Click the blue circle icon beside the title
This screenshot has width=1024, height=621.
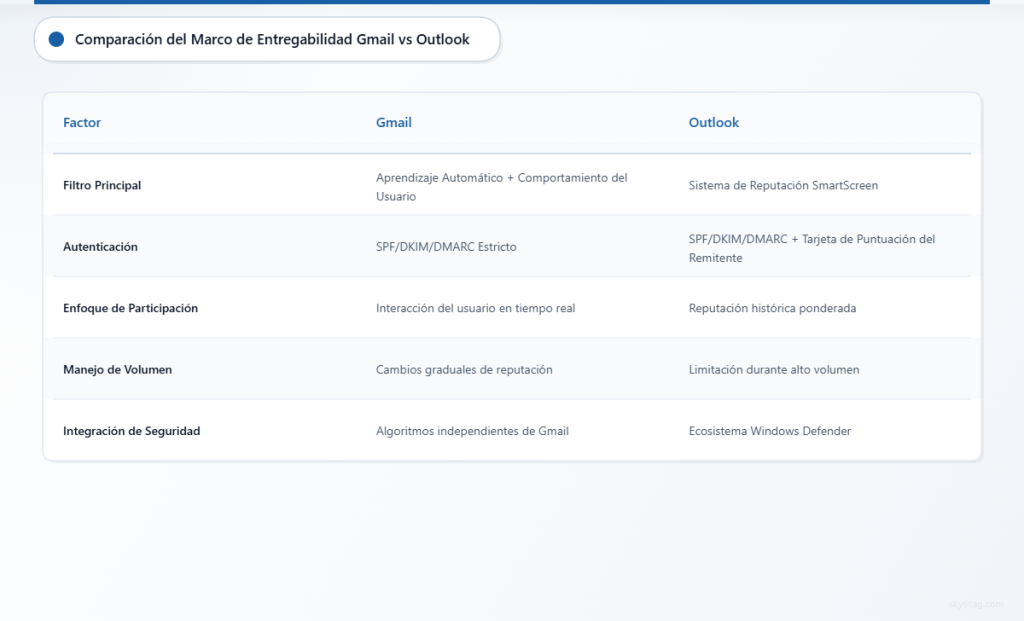(x=57, y=39)
